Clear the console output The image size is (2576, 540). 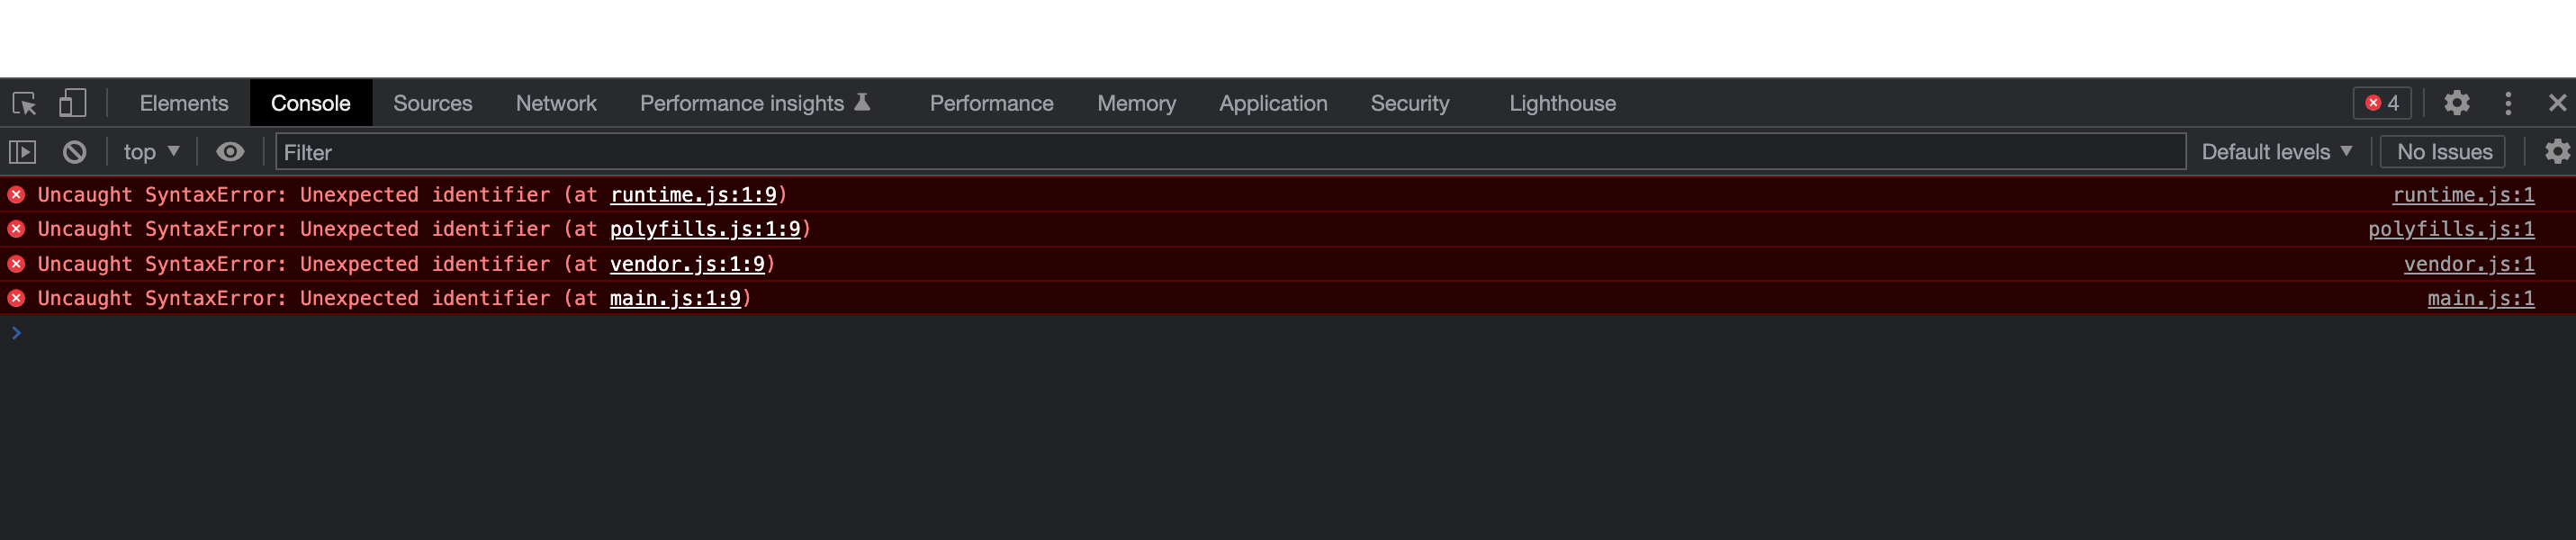(x=75, y=151)
